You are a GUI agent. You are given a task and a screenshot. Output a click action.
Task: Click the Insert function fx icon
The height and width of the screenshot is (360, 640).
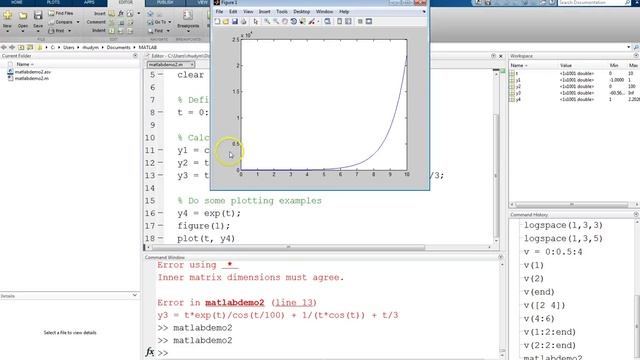coord(121,13)
